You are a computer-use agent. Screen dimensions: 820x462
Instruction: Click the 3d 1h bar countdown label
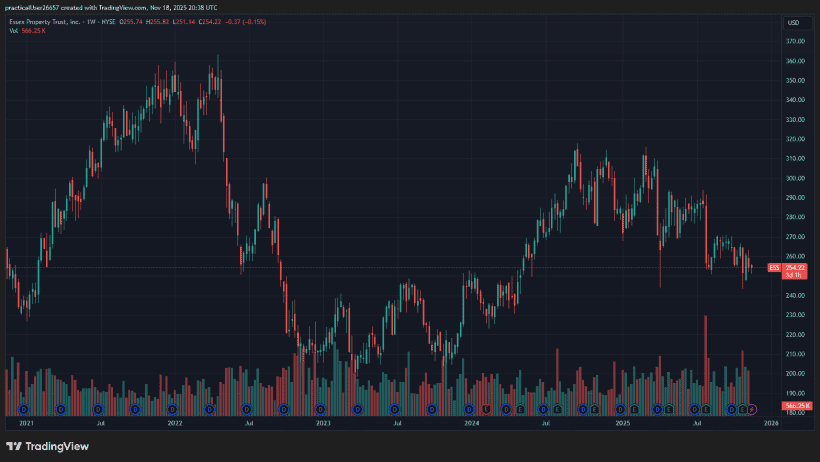(x=795, y=275)
